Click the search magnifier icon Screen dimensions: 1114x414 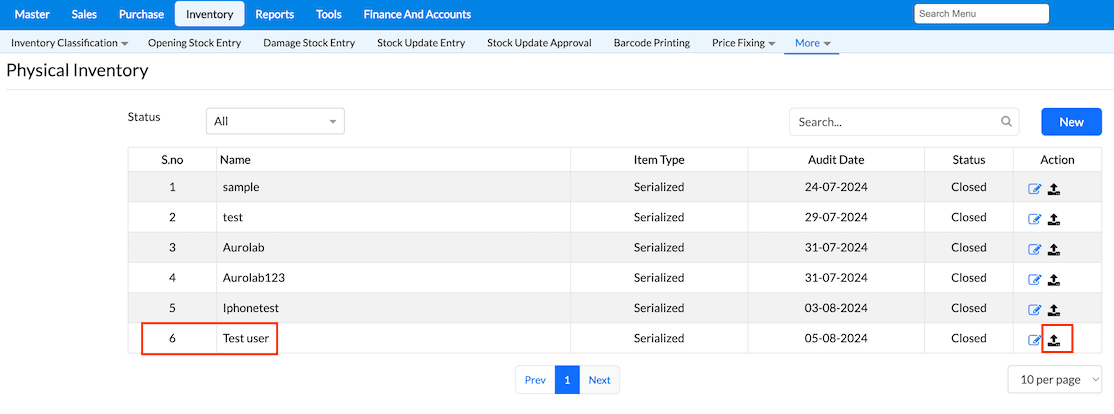(x=1006, y=122)
